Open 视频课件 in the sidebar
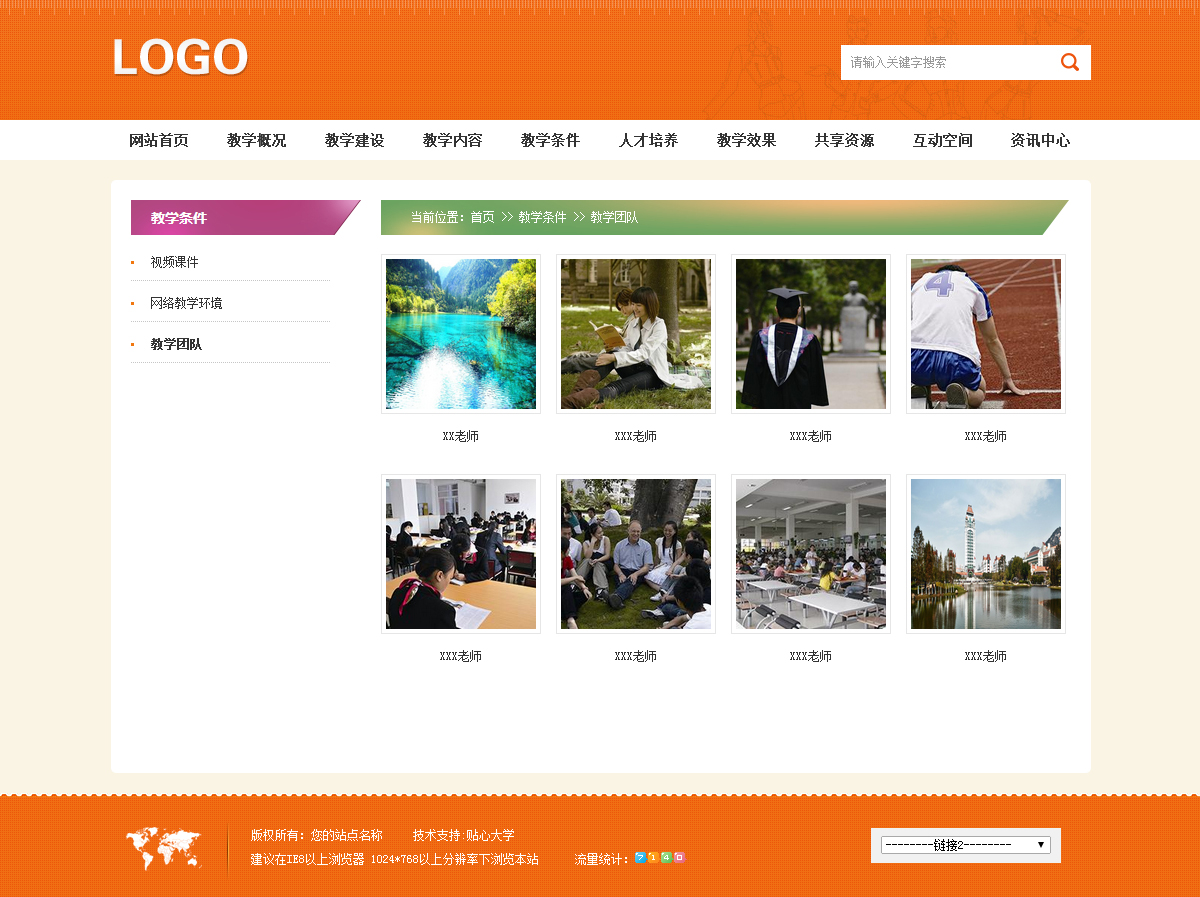 tap(175, 262)
